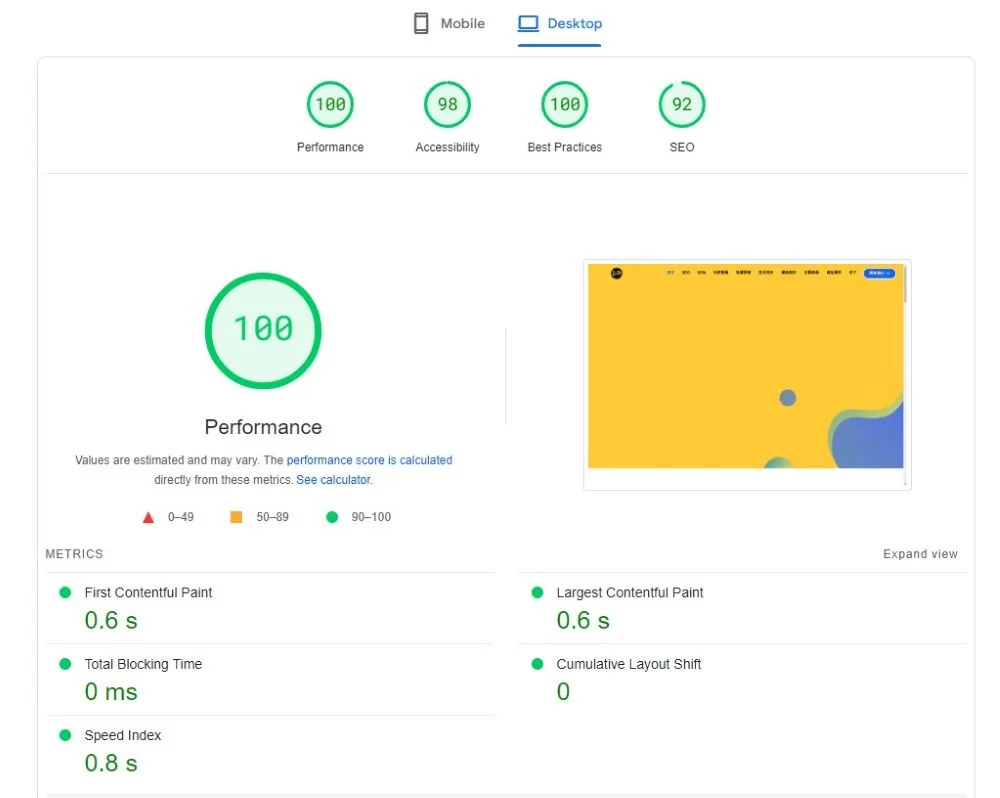Click the large Performance 100 gauge
1000x798 pixels.
tap(263, 330)
